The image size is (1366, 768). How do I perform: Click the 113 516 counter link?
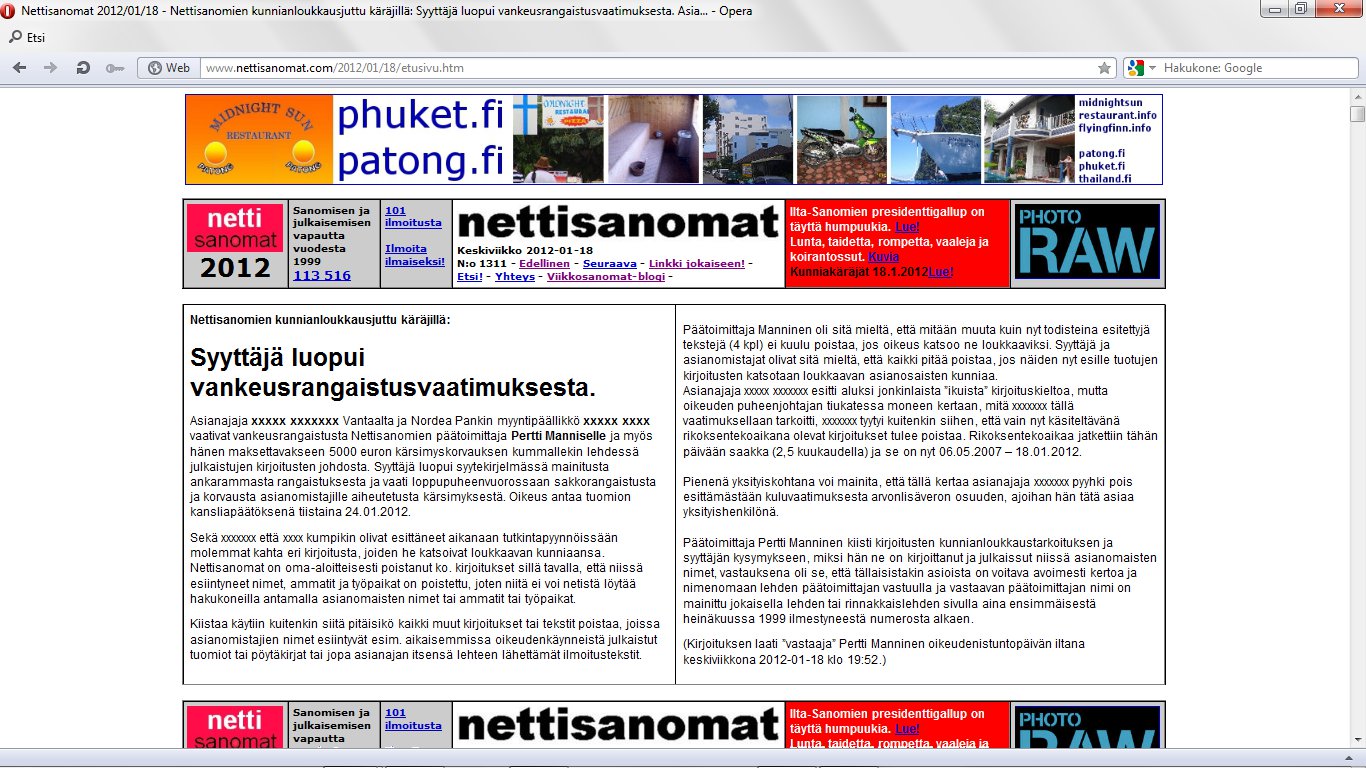[321, 275]
